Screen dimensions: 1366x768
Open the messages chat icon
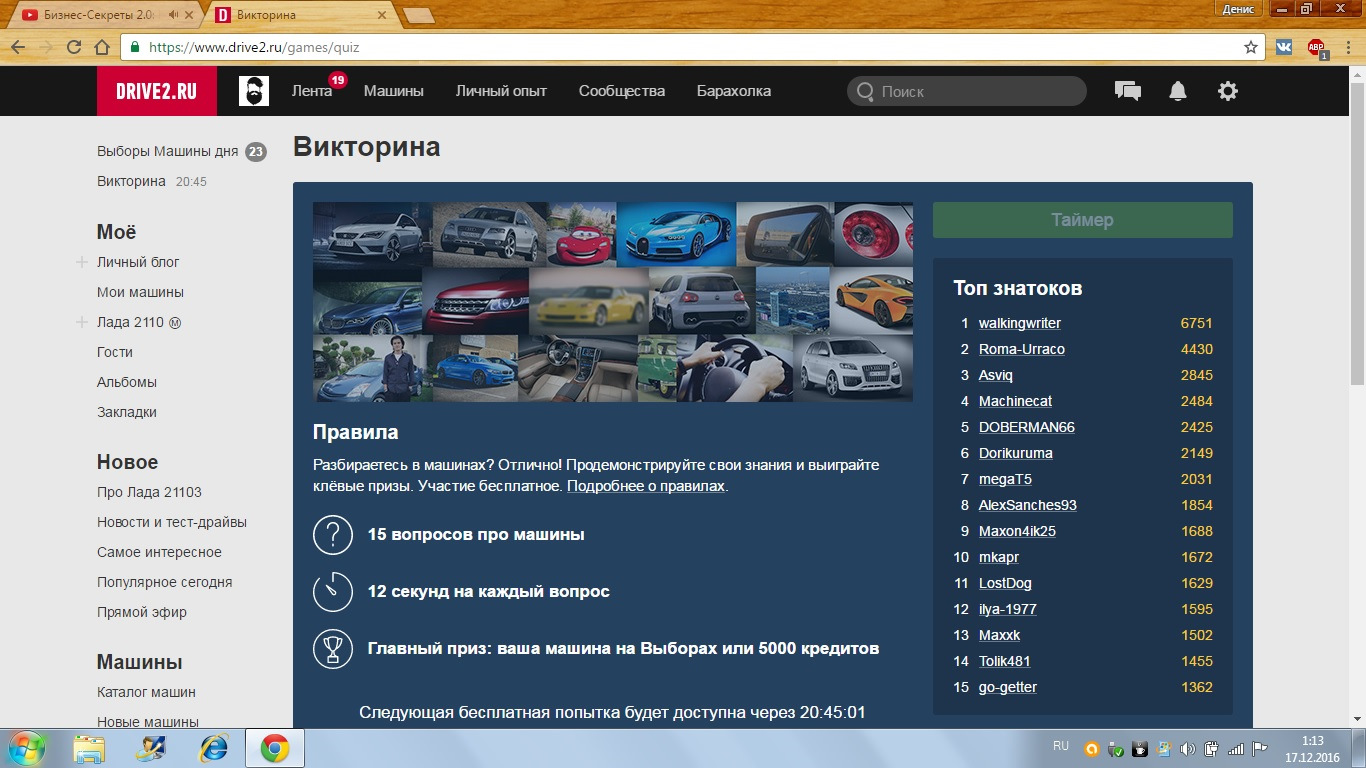pos(1127,90)
